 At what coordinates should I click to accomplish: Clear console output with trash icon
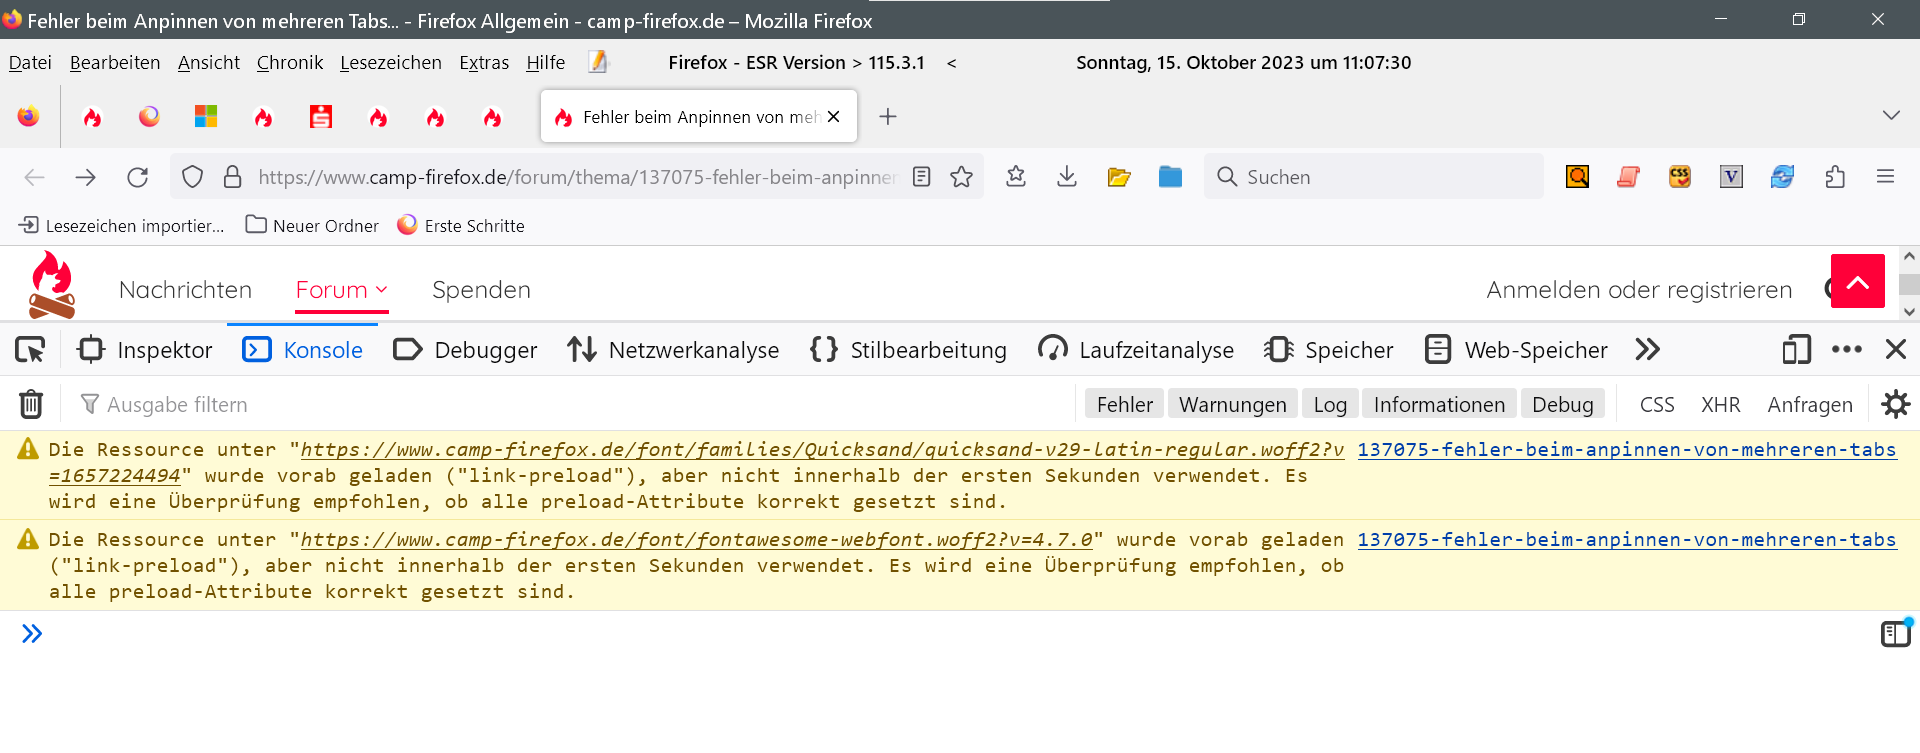pos(31,404)
